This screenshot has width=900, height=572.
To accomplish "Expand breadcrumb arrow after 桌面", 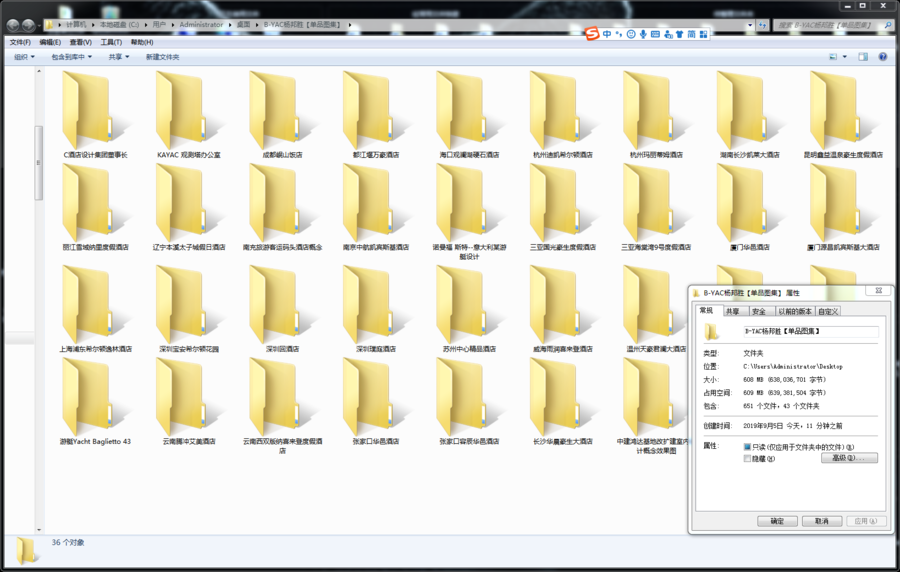I will pyautogui.click(x=257, y=25).
